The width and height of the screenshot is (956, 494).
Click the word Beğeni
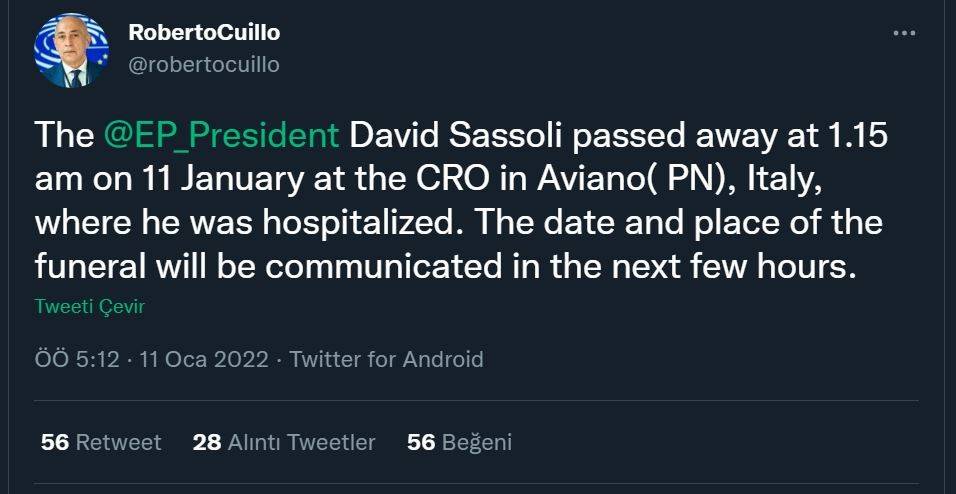tap(477, 442)
